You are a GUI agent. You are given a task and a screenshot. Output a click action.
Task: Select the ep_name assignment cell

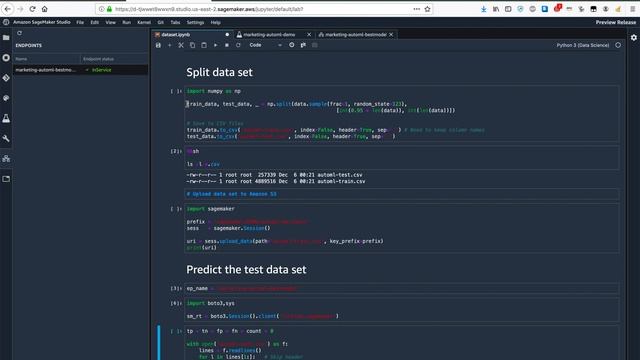(401, 288)
